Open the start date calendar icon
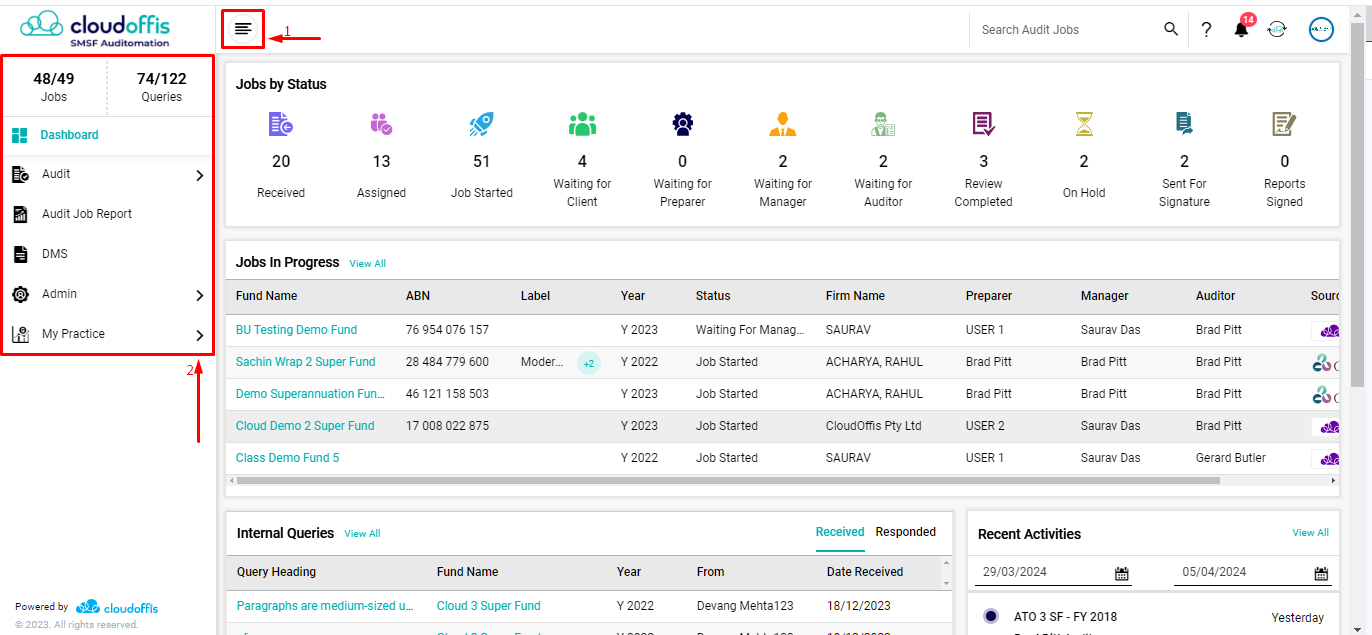The width and height of the screenshot is (1372, 635). click(1122, 573)
